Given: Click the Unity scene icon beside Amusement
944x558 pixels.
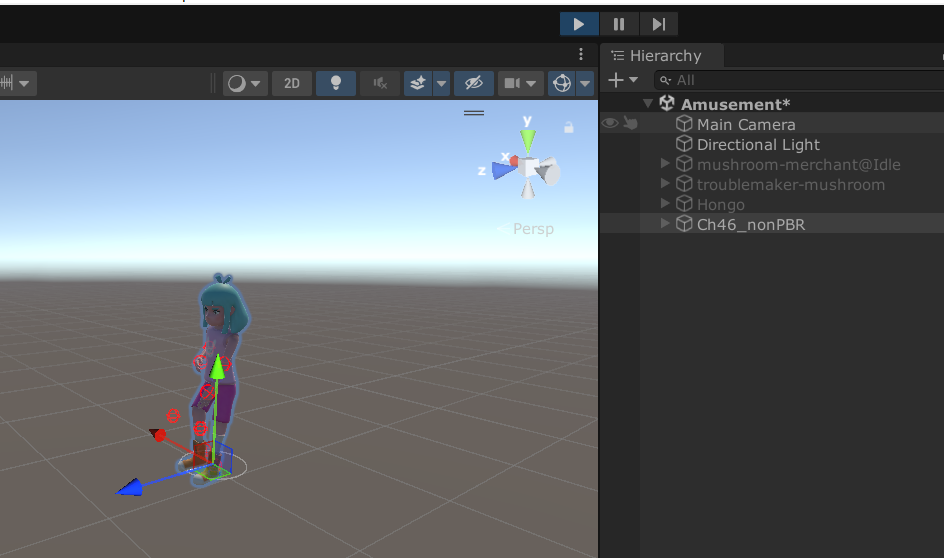Looking at the screenshot, I should 666,103.
